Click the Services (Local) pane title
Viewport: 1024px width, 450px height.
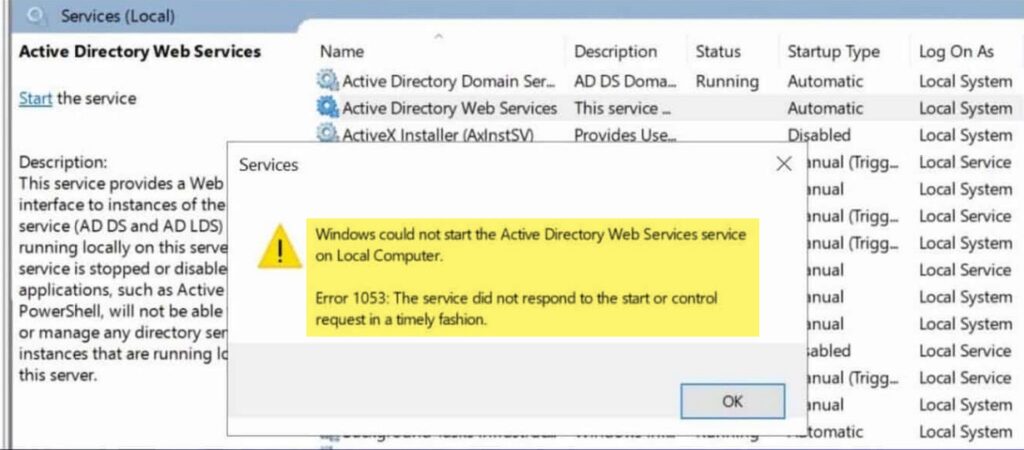click(x=118, y=16)
